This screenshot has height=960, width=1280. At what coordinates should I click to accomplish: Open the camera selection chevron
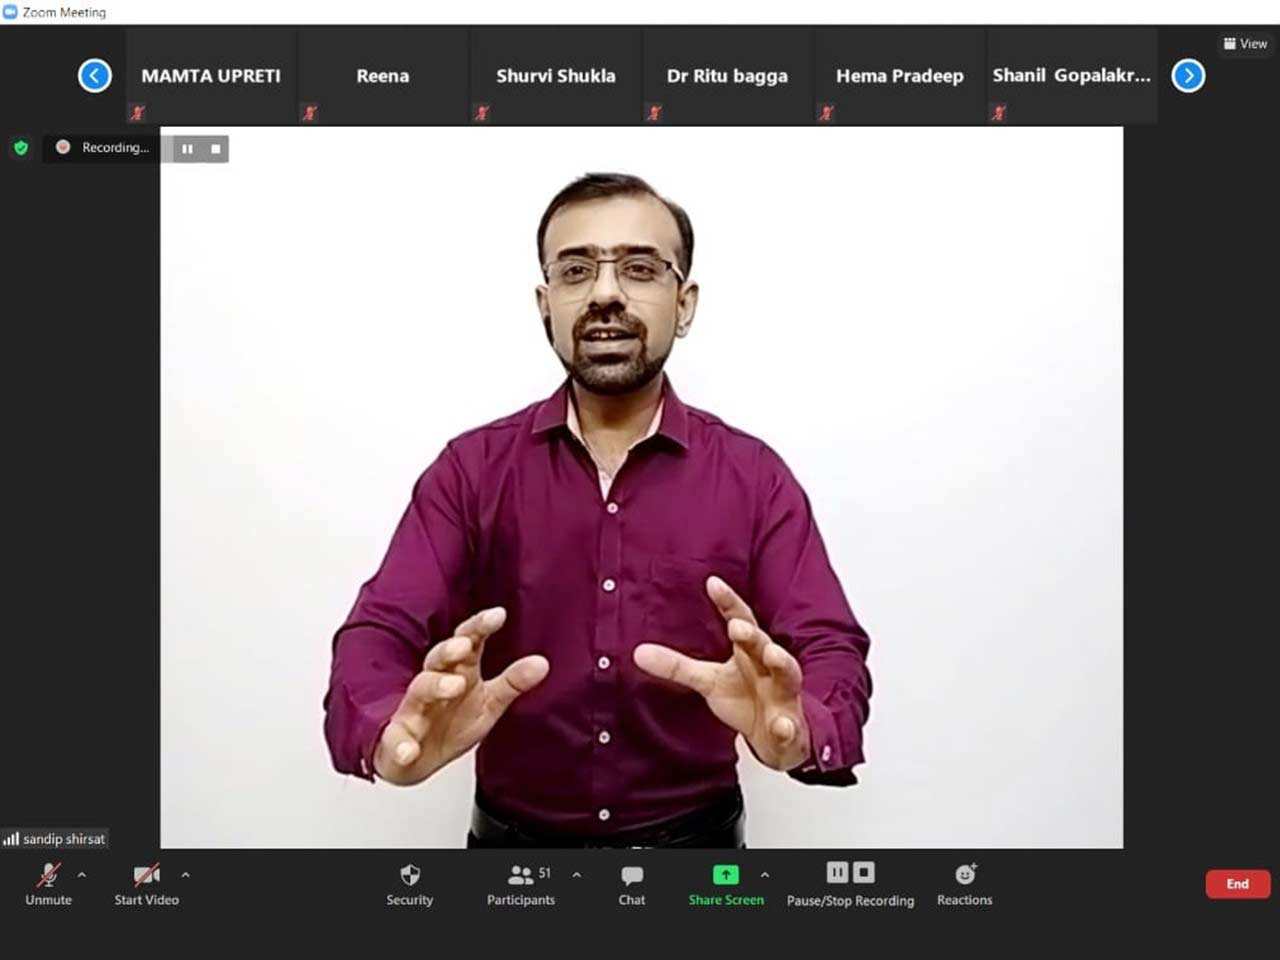(x=185, y=874)
